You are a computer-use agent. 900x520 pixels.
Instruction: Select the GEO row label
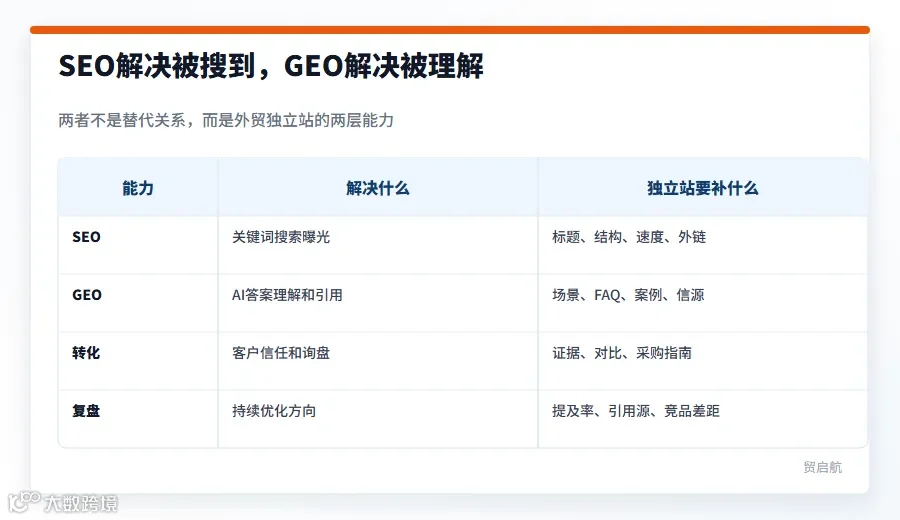point(87,295)
